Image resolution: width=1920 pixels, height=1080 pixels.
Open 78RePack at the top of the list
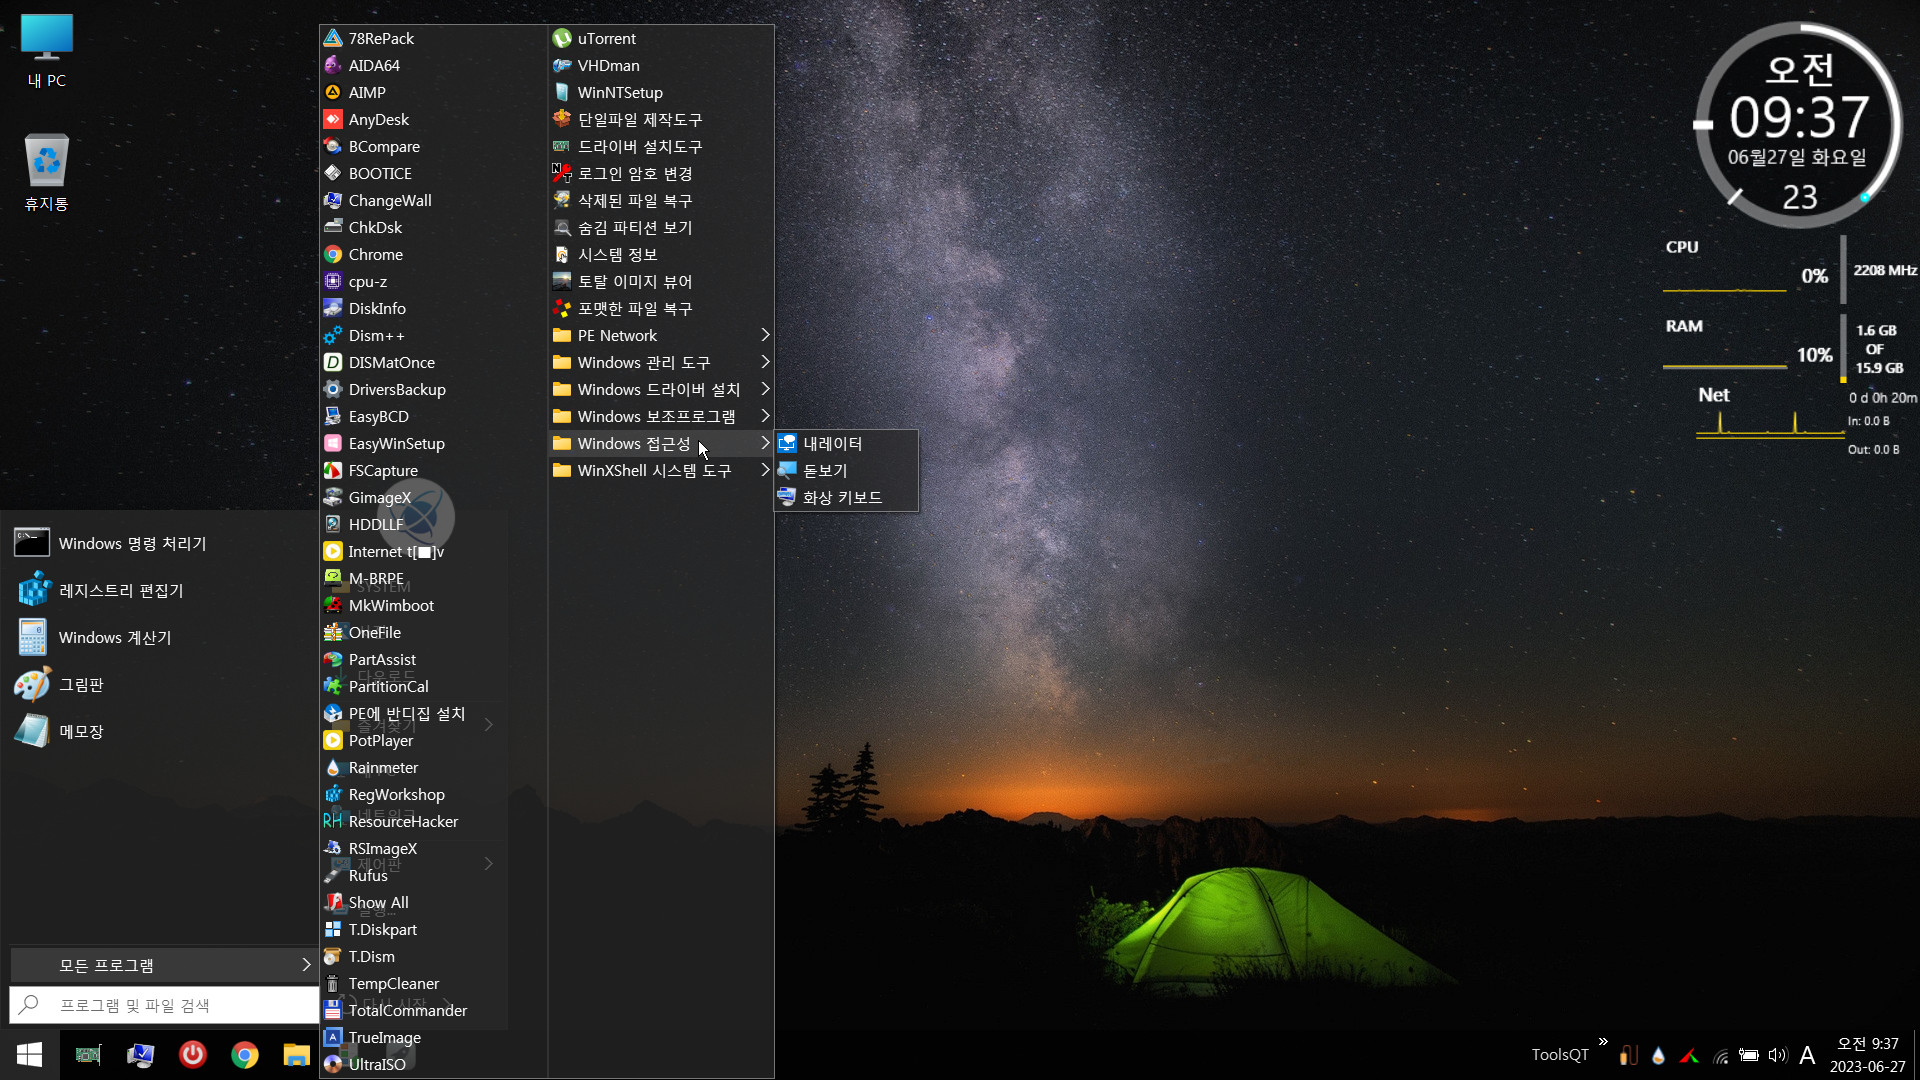coord(433,38)
